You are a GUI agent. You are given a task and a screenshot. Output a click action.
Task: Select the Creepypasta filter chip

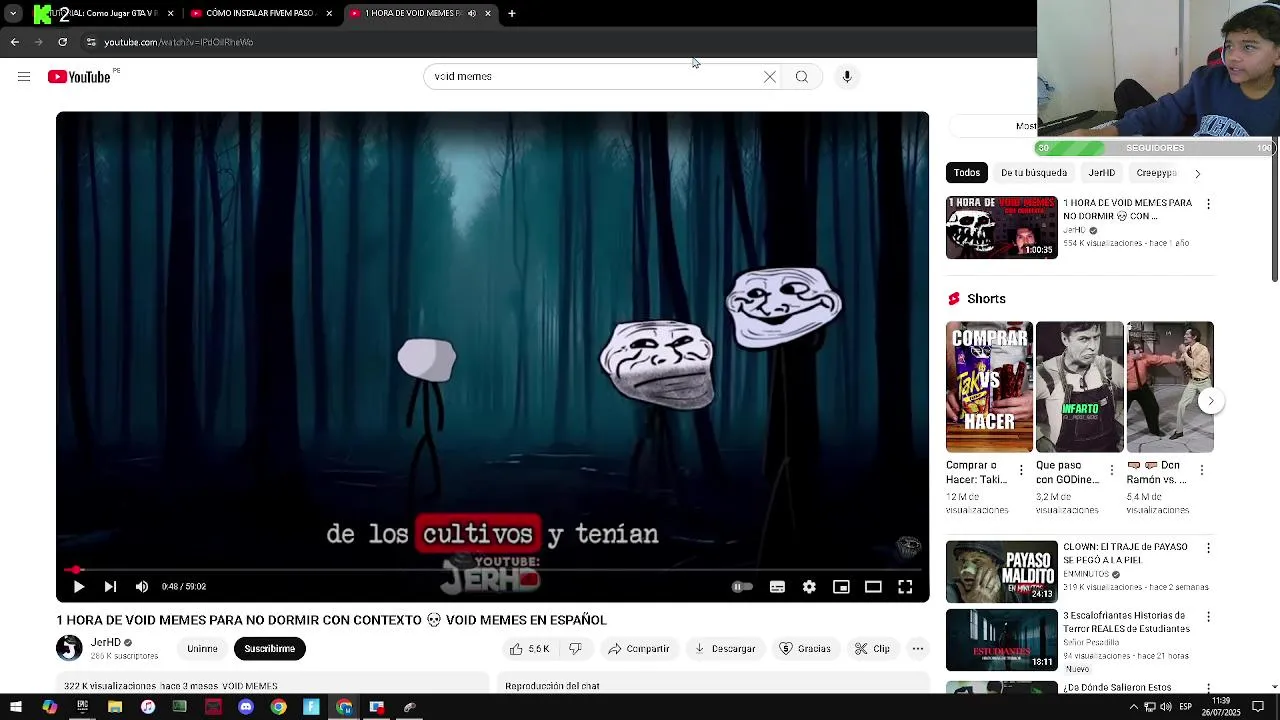(1157, 173)
